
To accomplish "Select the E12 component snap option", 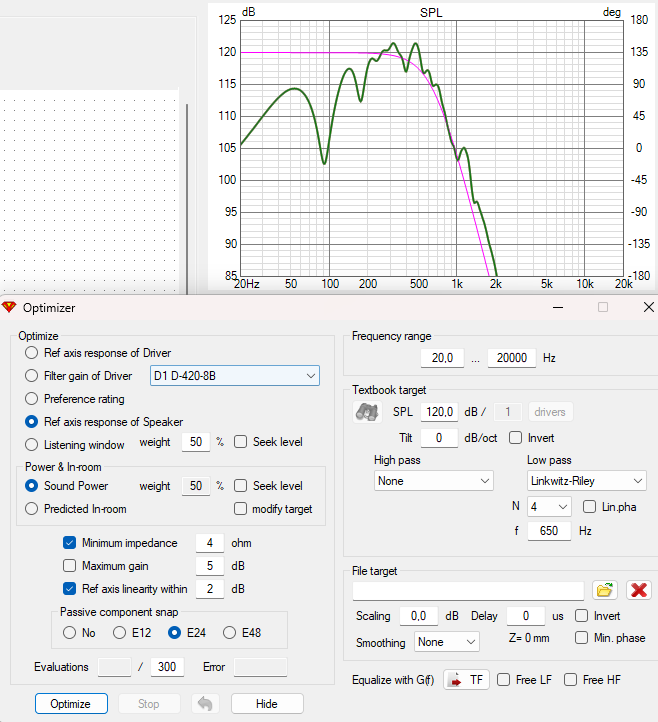I will (119, 633).
